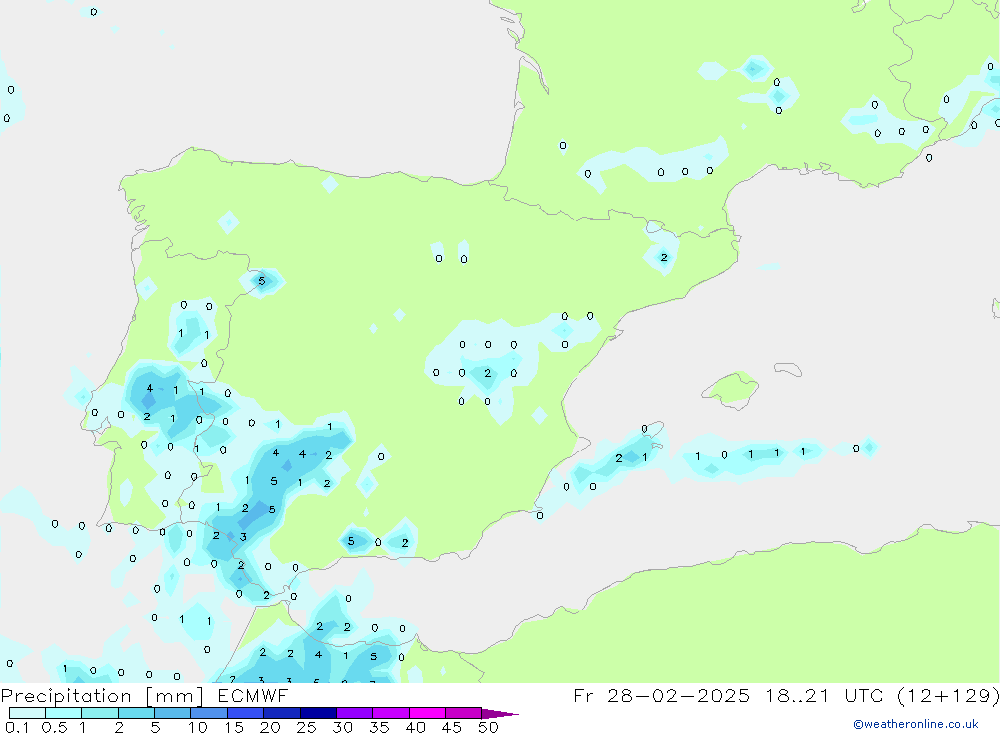
Task: Click the above-50 arrow end of legend
Action: pos(500,714)
